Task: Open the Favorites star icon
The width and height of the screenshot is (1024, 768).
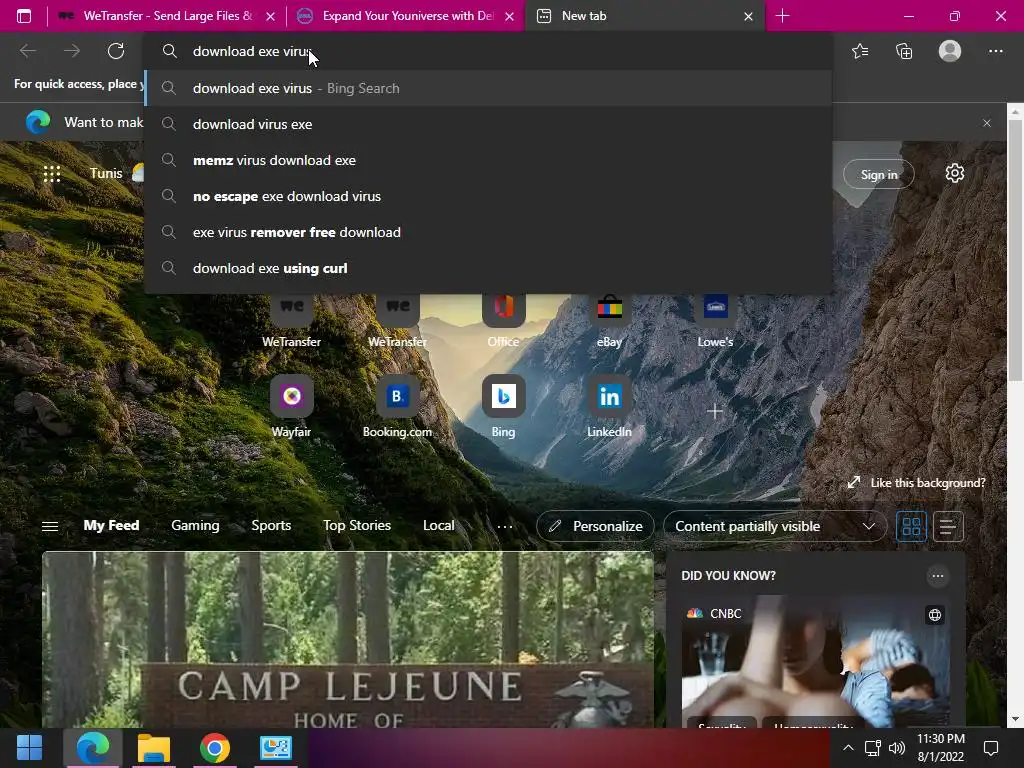Action: (x=860, y=51)
